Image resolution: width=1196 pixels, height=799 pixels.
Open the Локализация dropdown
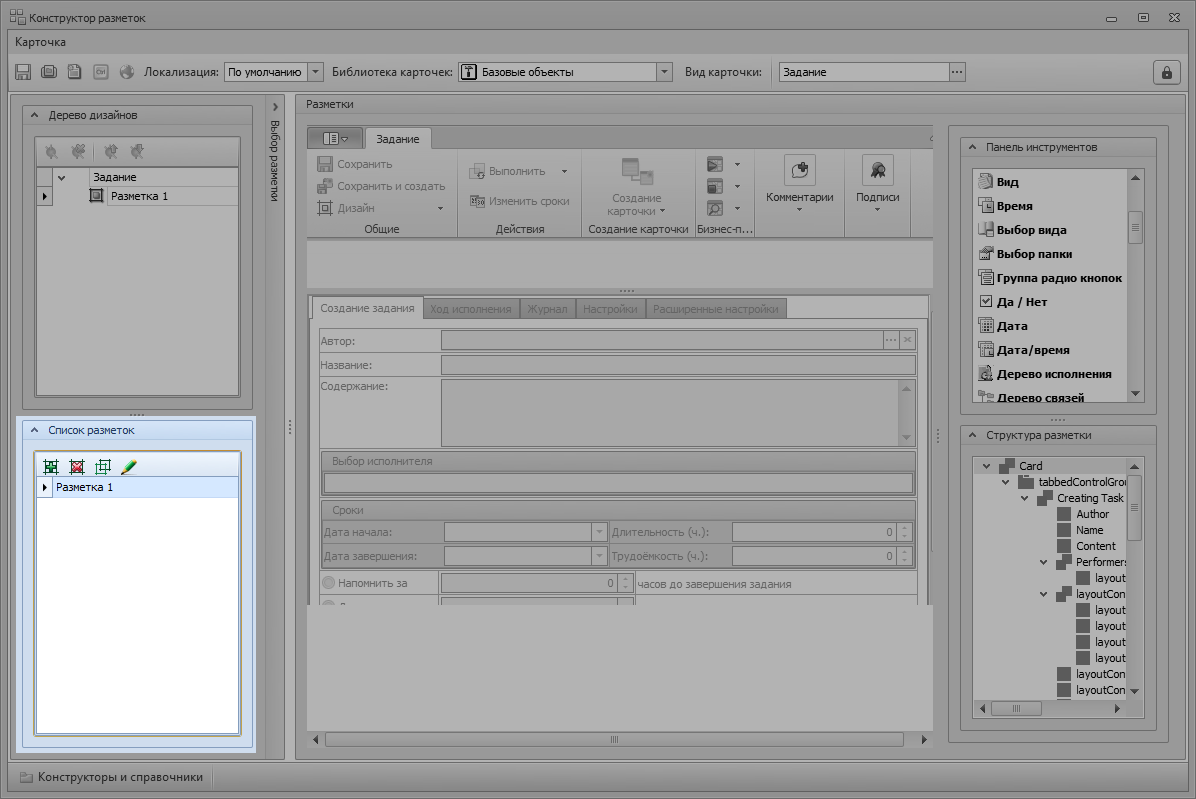coord(316,72)
